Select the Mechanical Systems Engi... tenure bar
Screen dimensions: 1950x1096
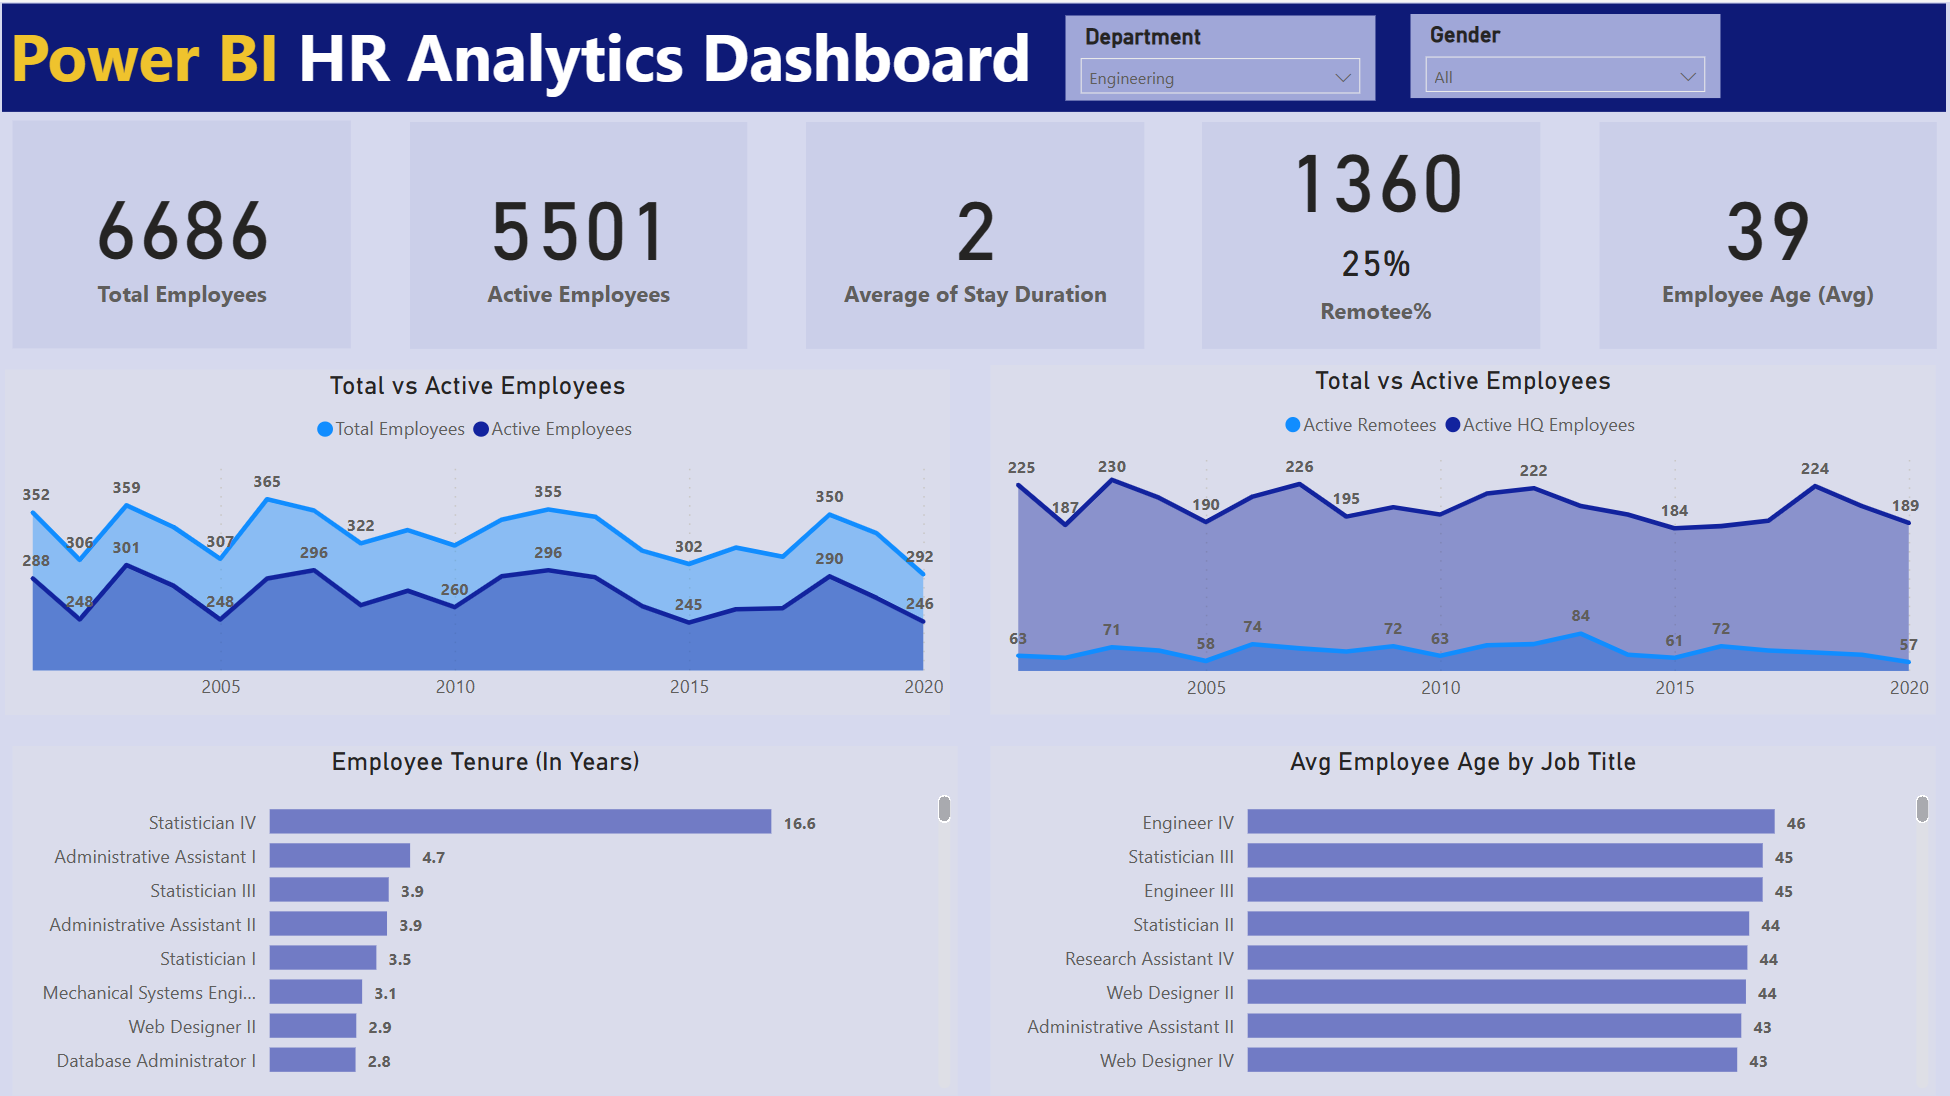(x=316, y=992)
